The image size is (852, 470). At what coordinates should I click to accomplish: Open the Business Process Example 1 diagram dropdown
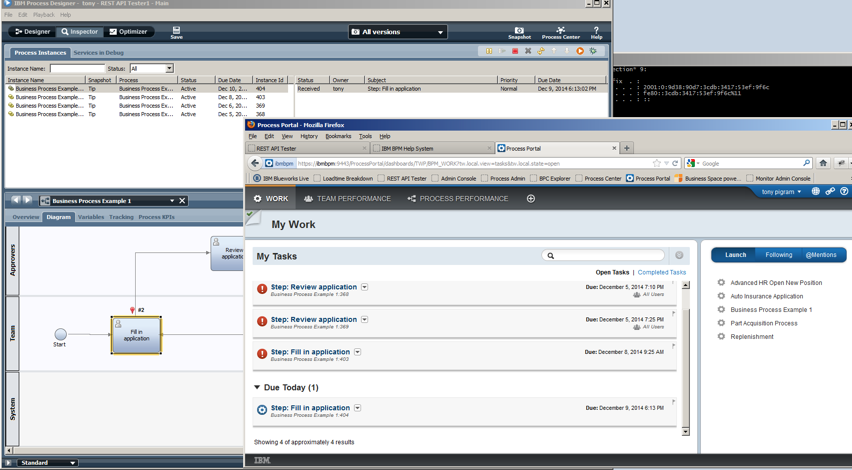coord(172,201)
